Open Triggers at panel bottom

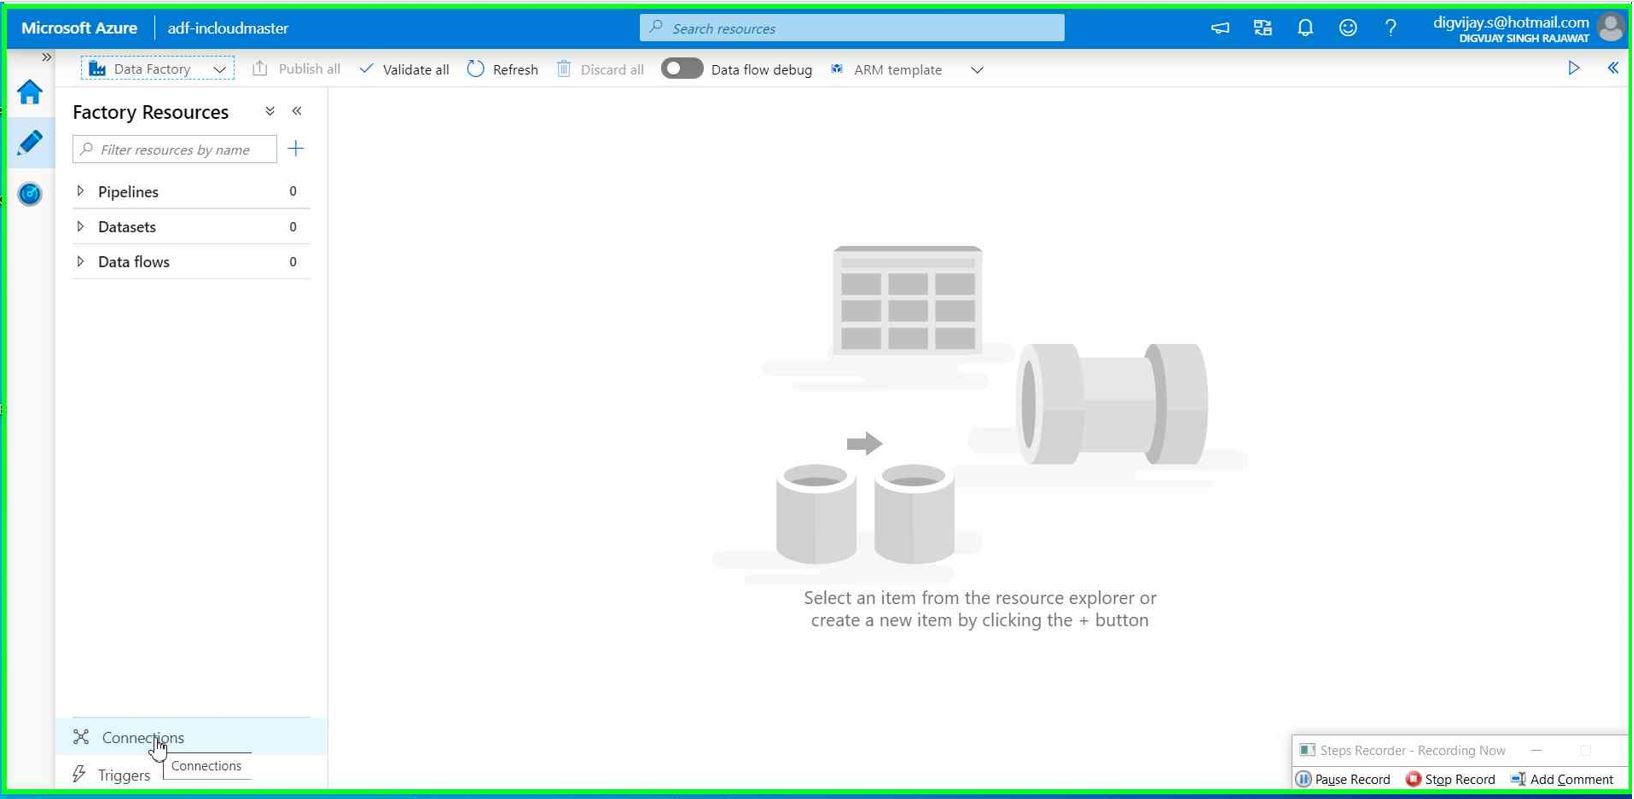point(124,775)
